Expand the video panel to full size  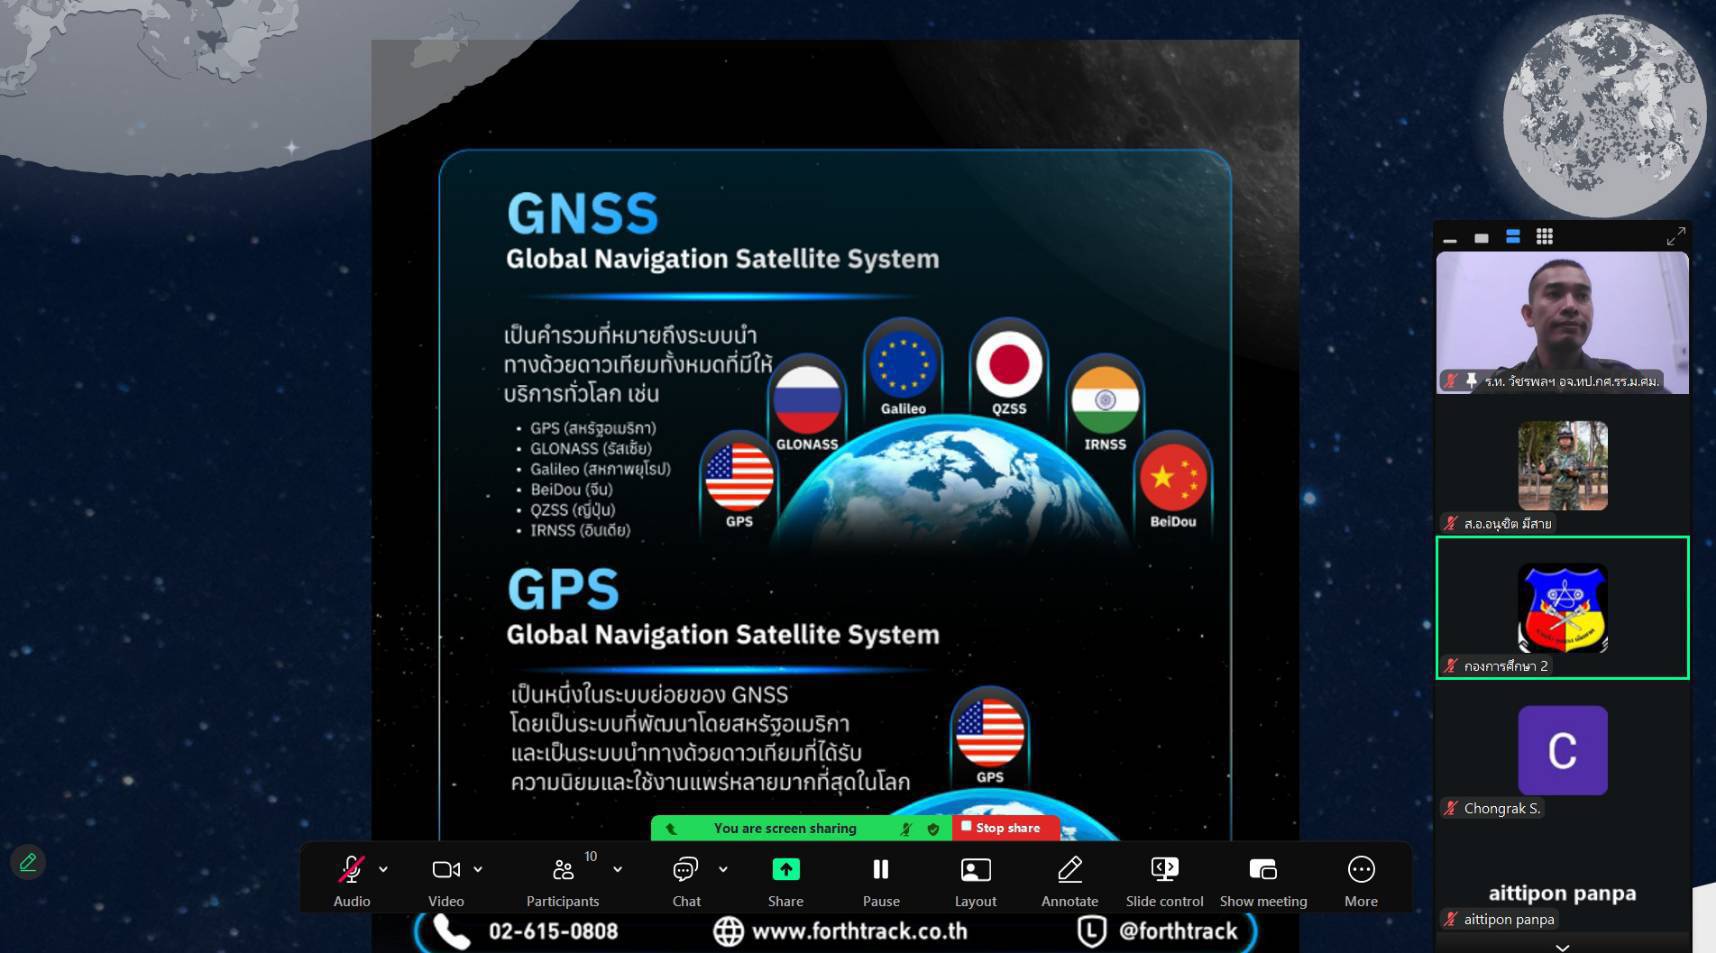(x=1675, y=236)
